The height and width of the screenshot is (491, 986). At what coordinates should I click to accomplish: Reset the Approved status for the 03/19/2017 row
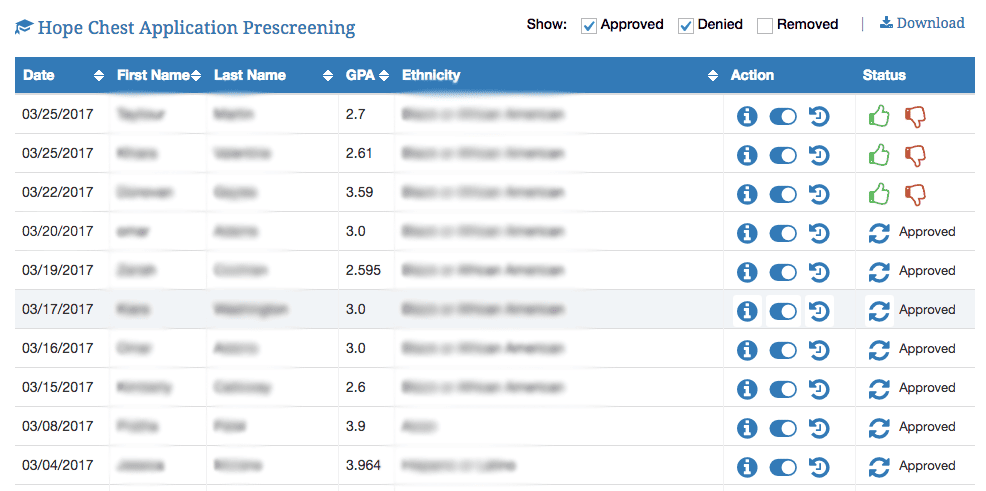[x=878, y=272]
